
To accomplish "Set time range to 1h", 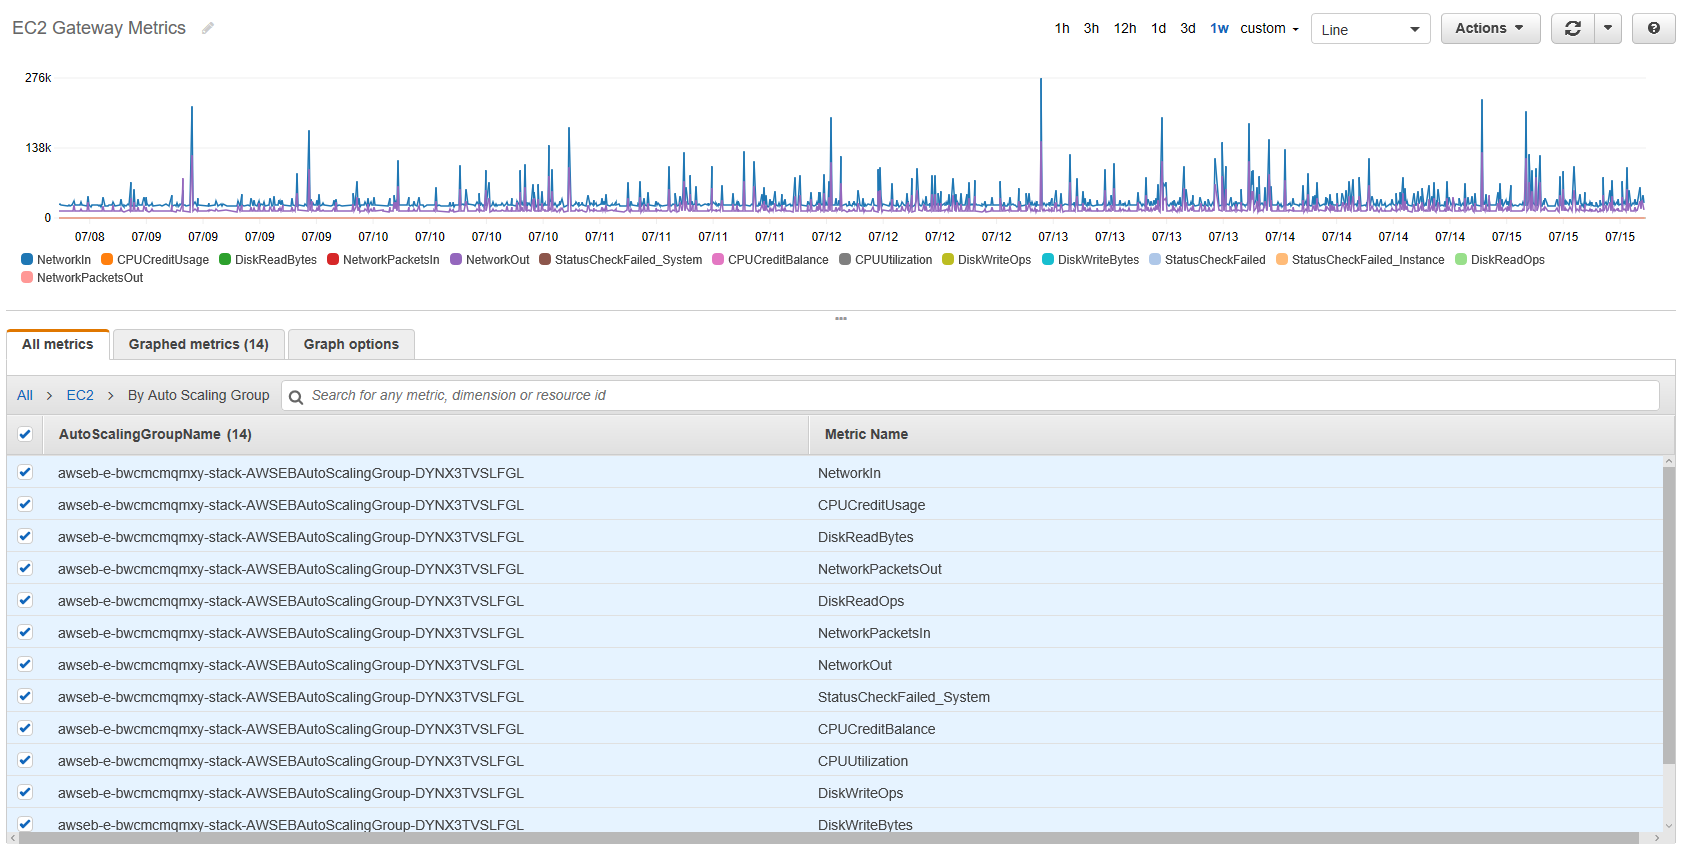I will (1062, 28).
